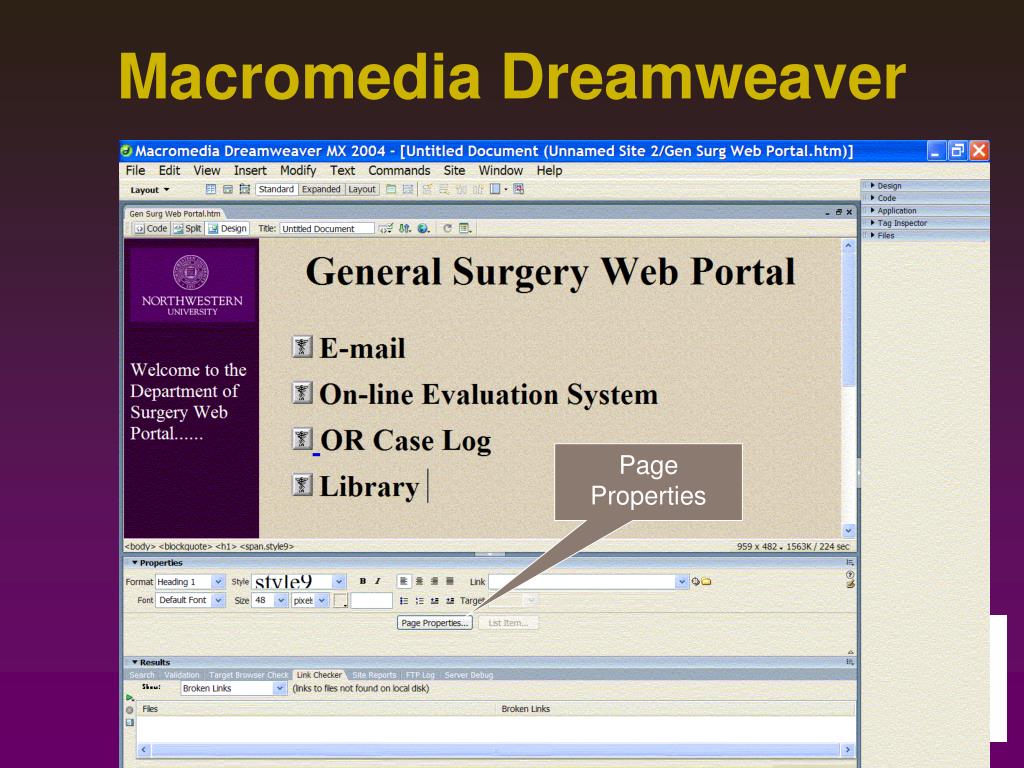
Task: Click the Refresh Design View icon
Action: click(x=447, y=229)
